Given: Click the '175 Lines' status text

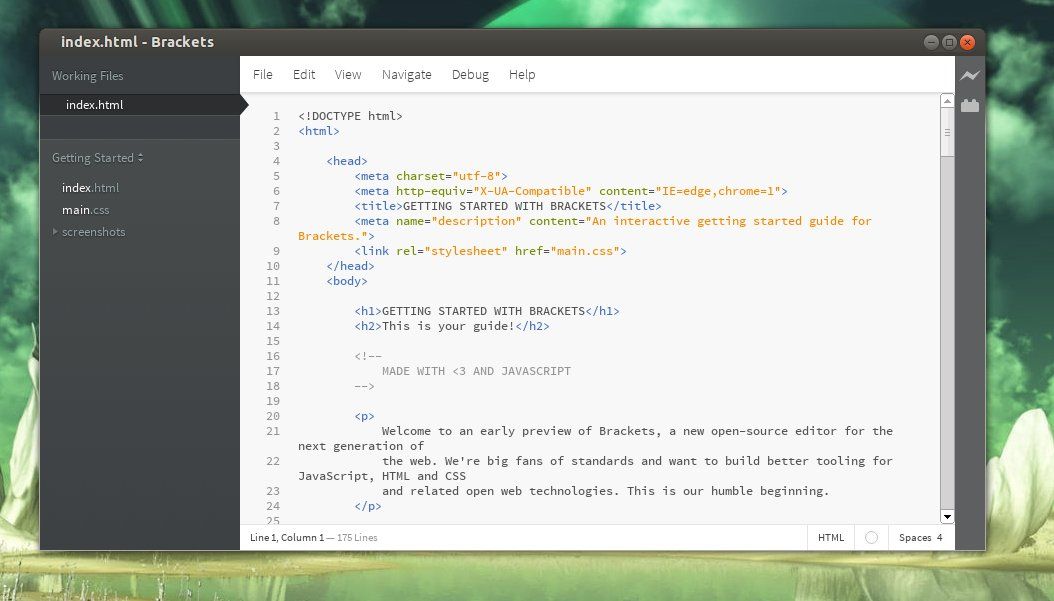Looking at the screenshot, I should tap(357, 537).
